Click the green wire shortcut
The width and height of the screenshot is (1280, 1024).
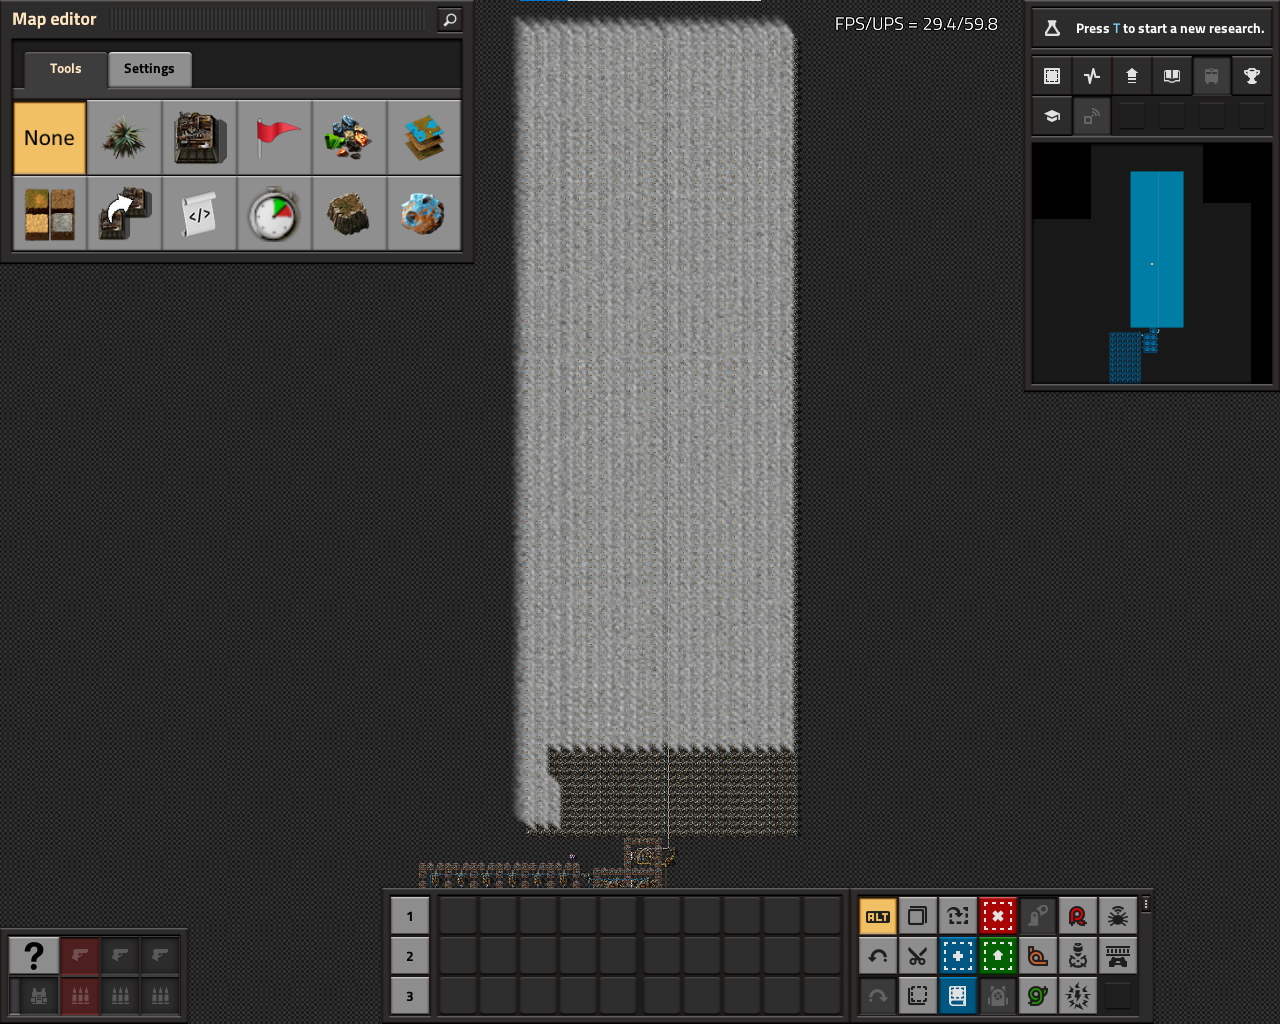coord(1038,996)
